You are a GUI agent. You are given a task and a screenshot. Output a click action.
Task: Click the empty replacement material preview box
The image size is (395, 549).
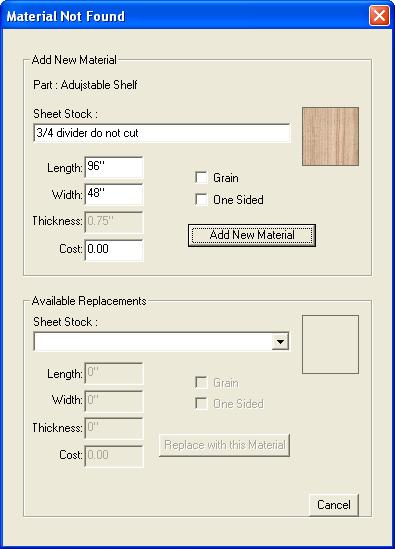coord(330,345)
